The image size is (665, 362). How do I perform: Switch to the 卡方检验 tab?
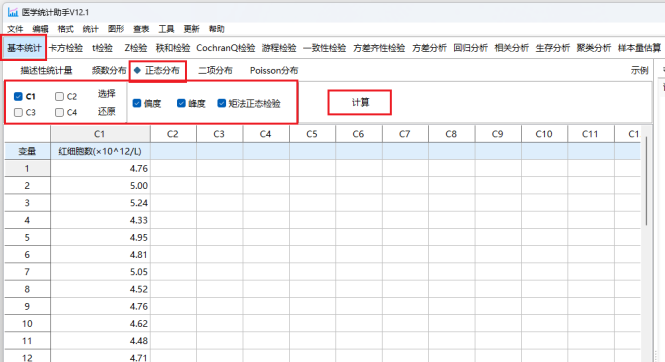coord(66,48)
